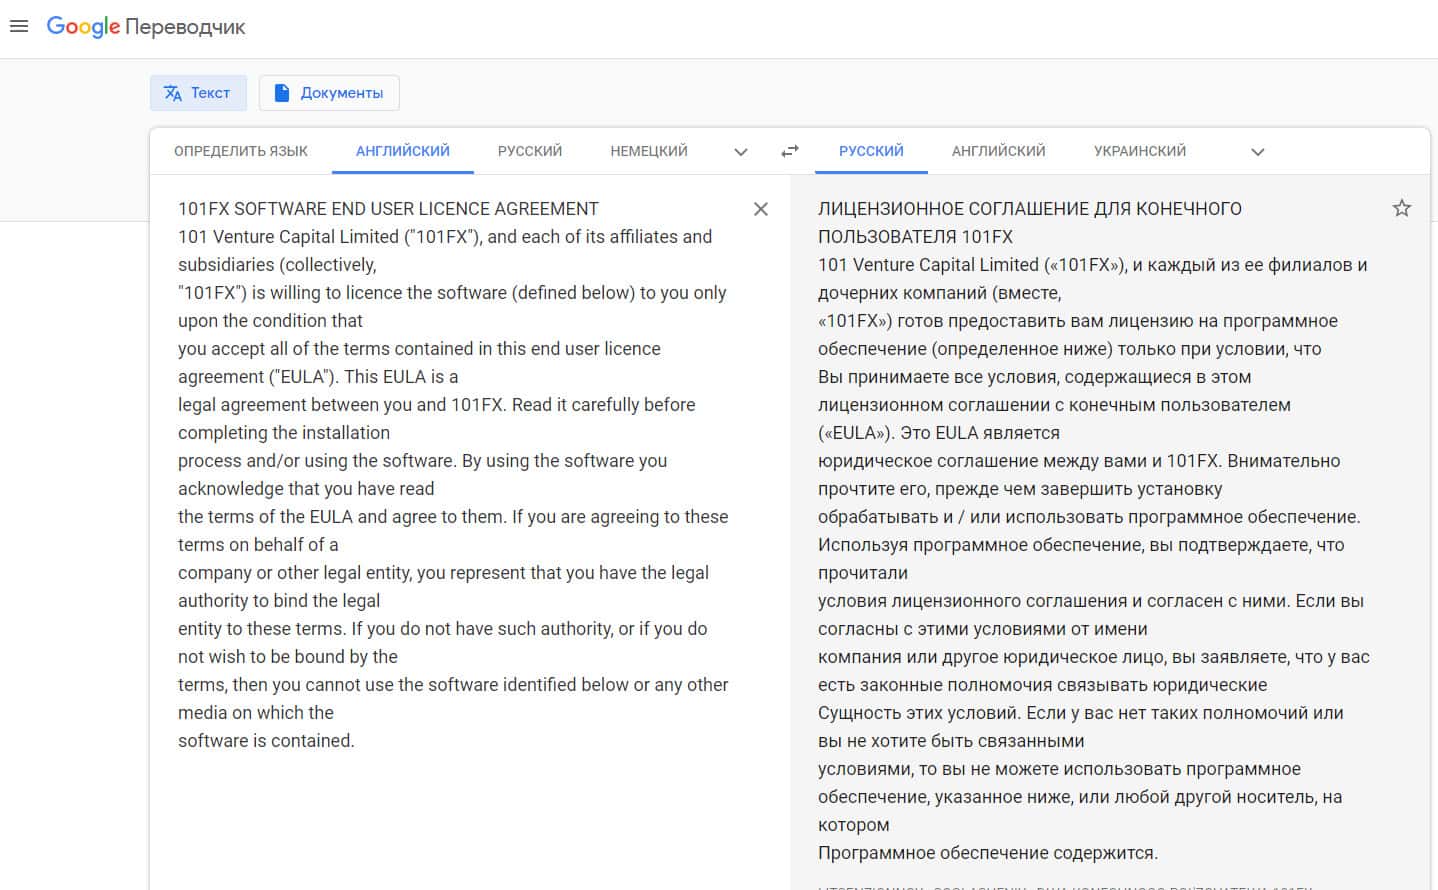Viewport: 1438px width, 890px height.
Task: Click the Google logo
Action: click(83, 27)
